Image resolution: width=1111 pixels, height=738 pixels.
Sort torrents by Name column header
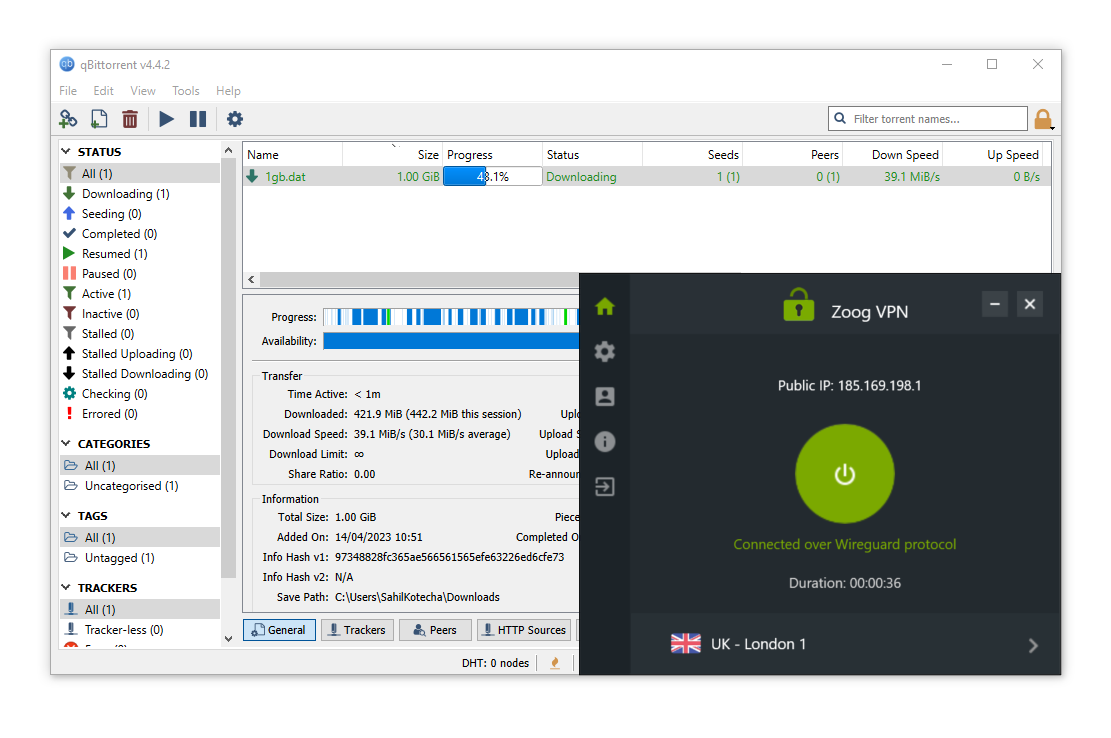[x=293, y=154]
